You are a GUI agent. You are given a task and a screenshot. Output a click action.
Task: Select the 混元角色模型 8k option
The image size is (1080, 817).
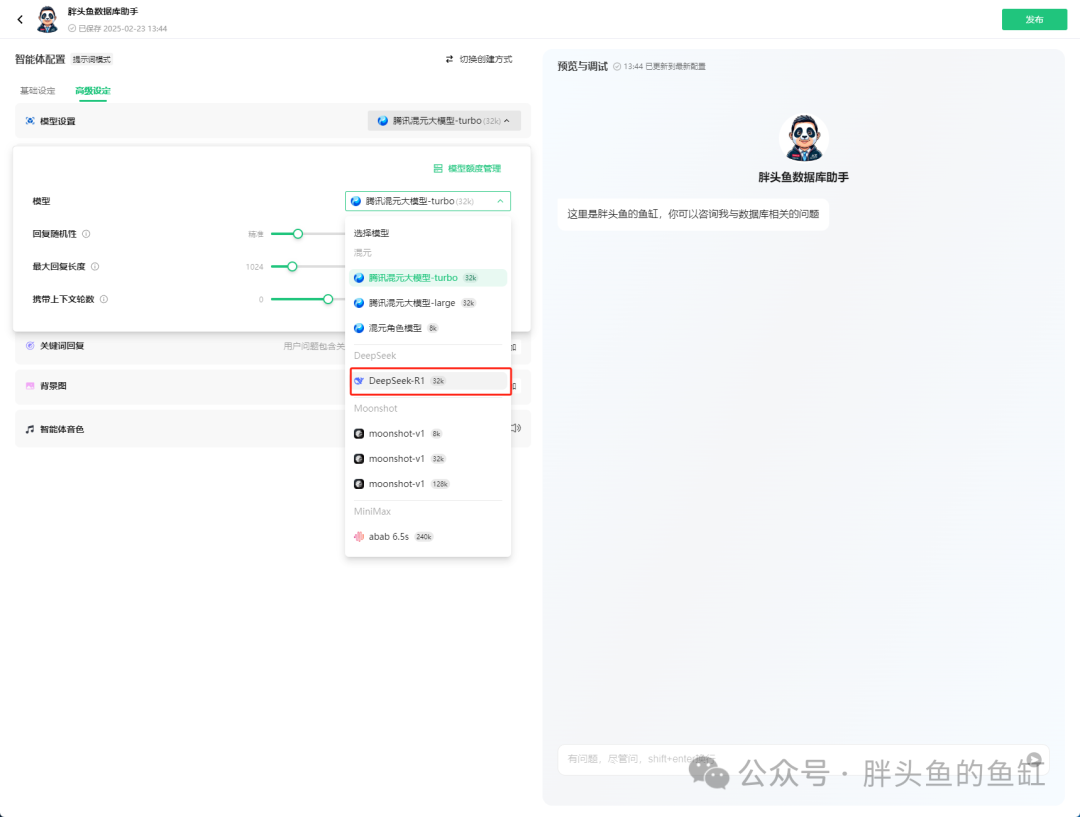[428, 328]
